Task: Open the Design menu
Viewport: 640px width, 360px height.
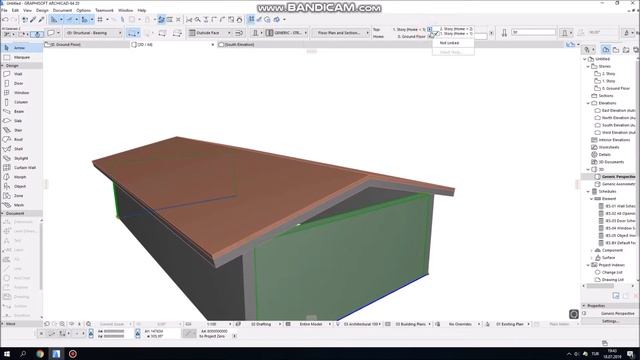Action: [x=42, y=10]
